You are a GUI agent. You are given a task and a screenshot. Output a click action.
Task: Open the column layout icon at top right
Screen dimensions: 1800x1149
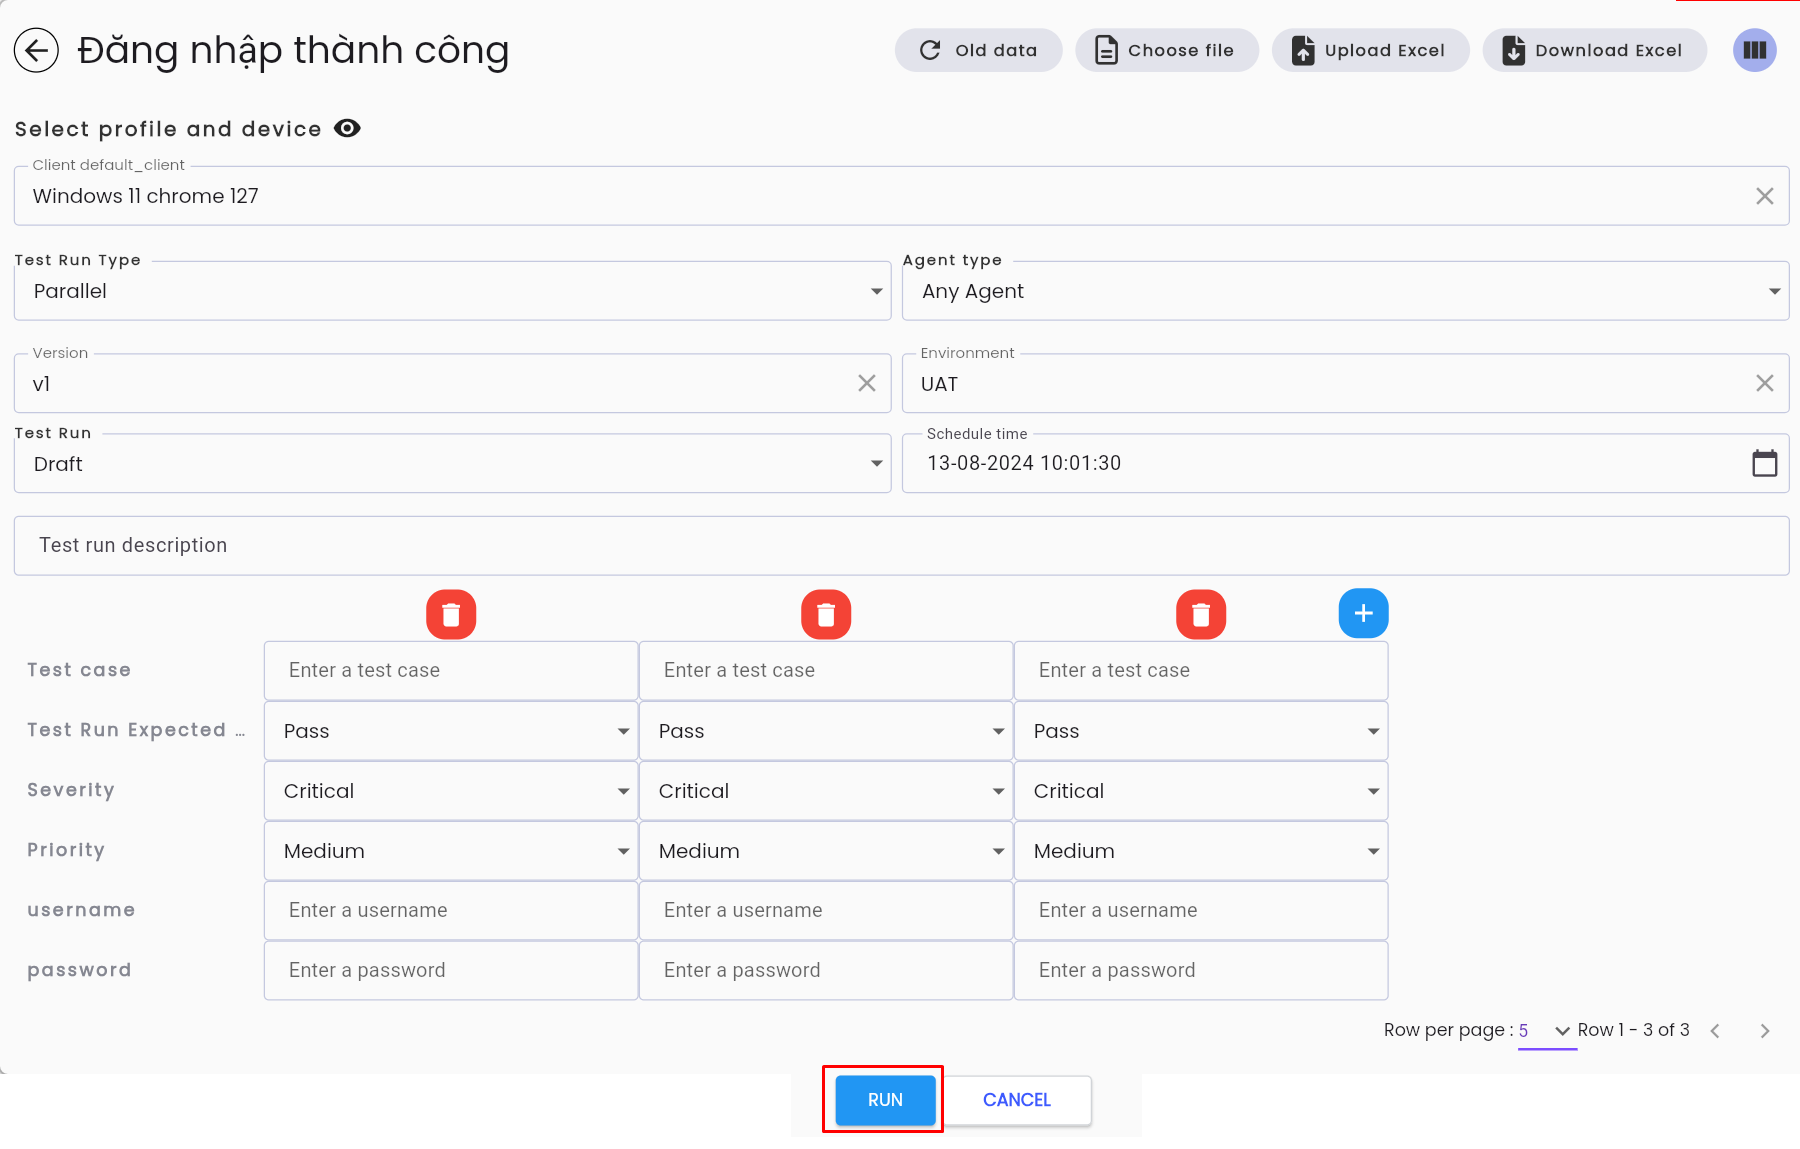coord(1754,50)
